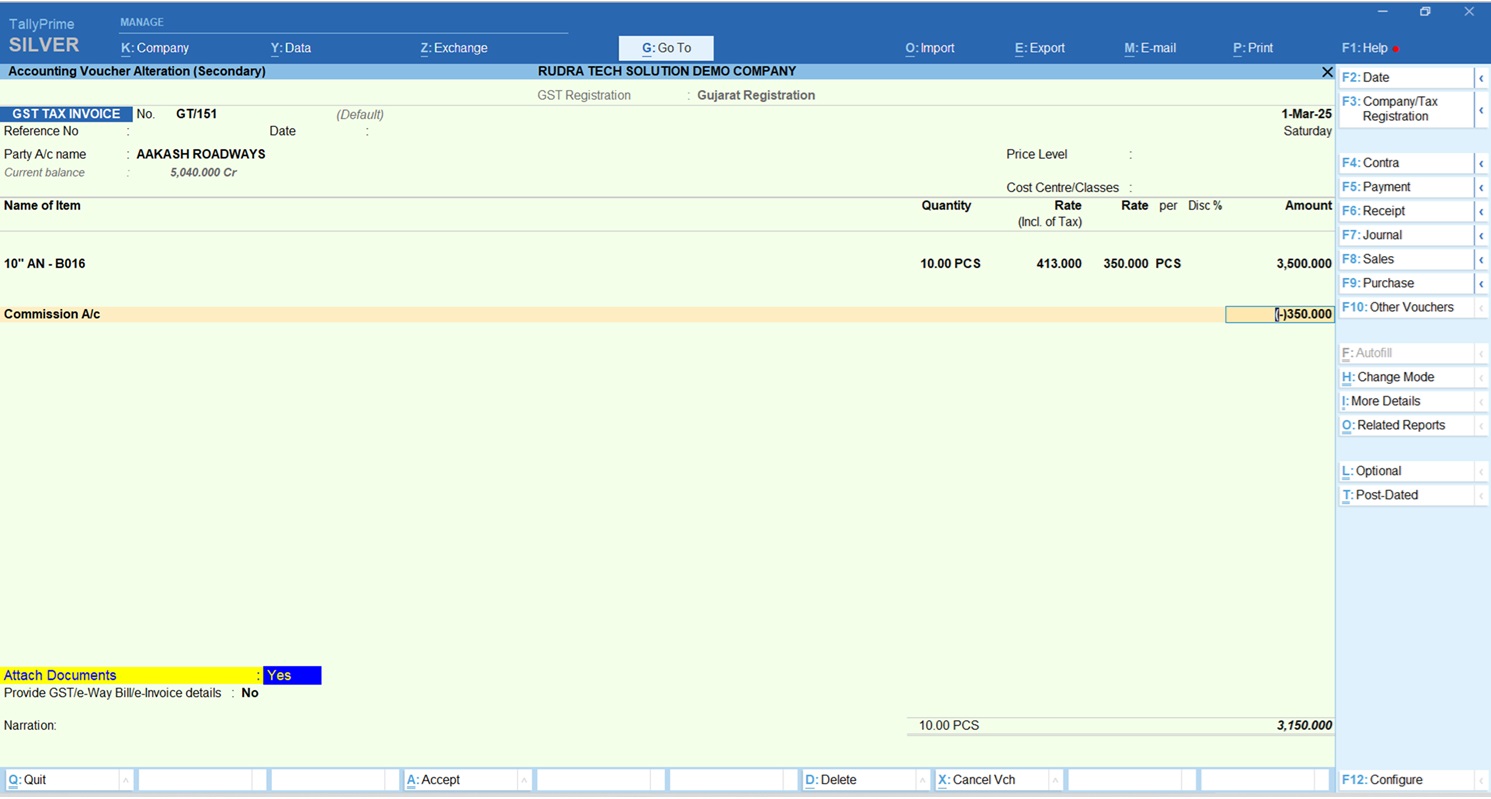
Task: Click the Commission A/c amount field
Action: pyautogui.click(x=1279, y=314)
